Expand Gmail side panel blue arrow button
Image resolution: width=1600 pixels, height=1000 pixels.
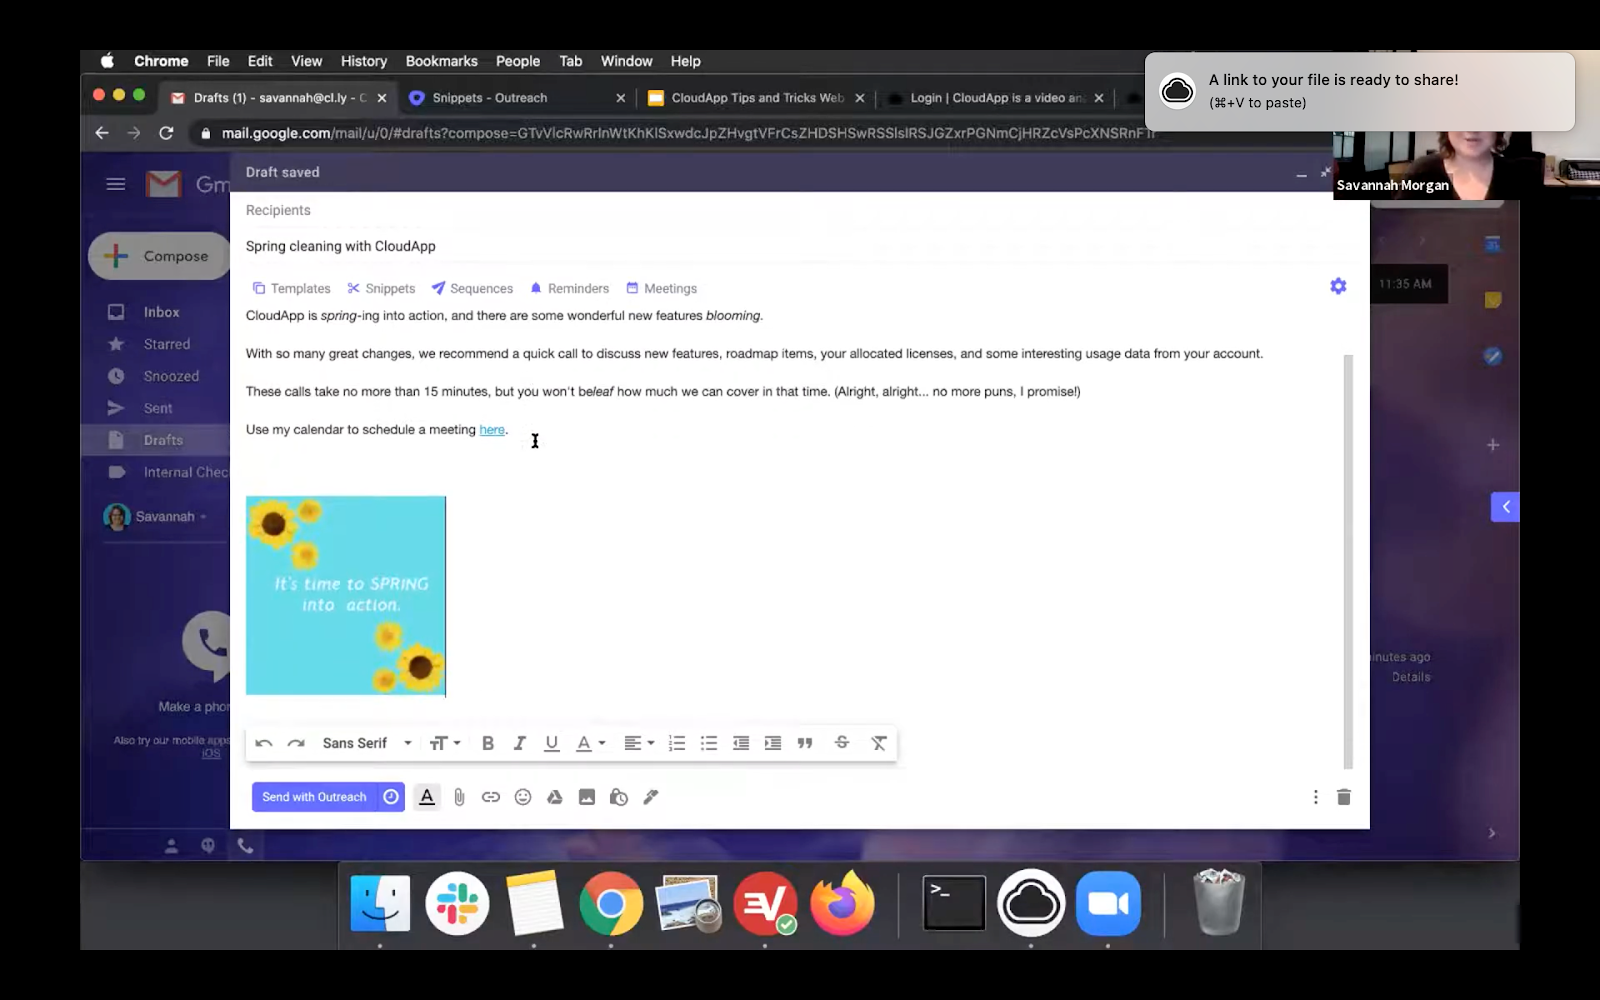[1505, 507]
